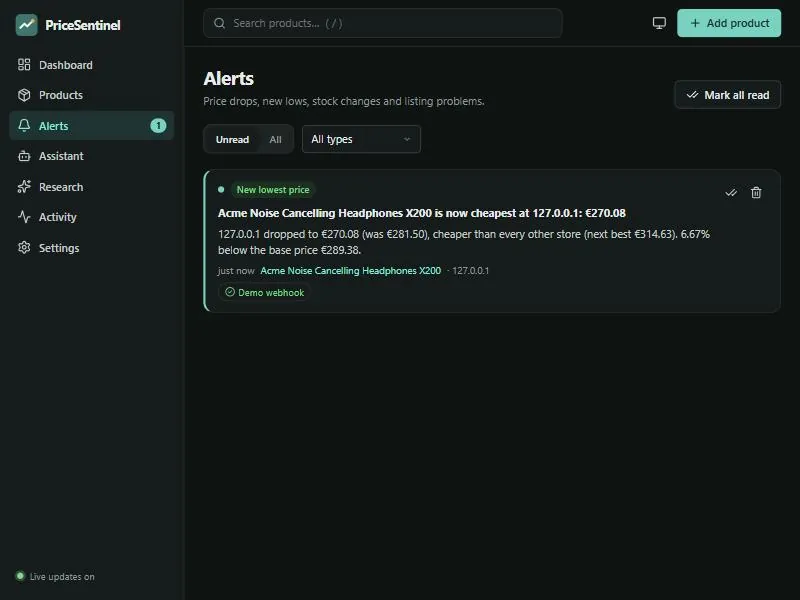Image resolution: width=800 pixels, height=600 pixels.
Task: Click Mark all read
Action: (x=728, y=95)
